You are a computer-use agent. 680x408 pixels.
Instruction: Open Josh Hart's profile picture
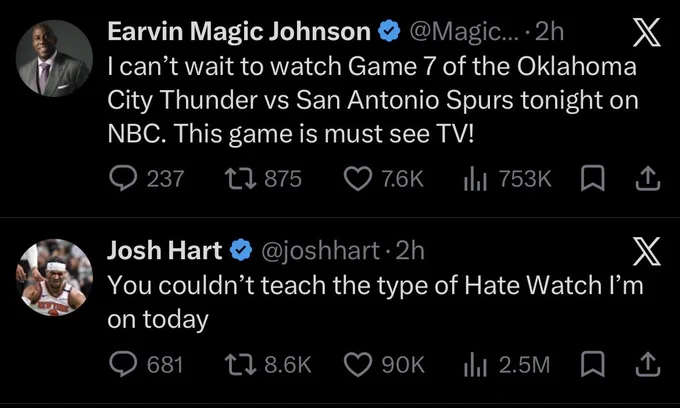point(54,277)
